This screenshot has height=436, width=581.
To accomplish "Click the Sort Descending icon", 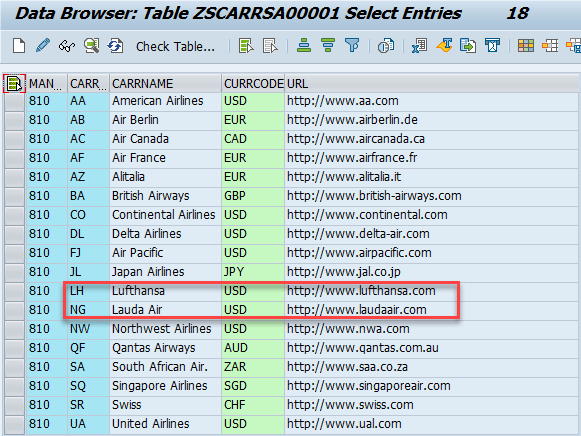I will tap(328, 46).
